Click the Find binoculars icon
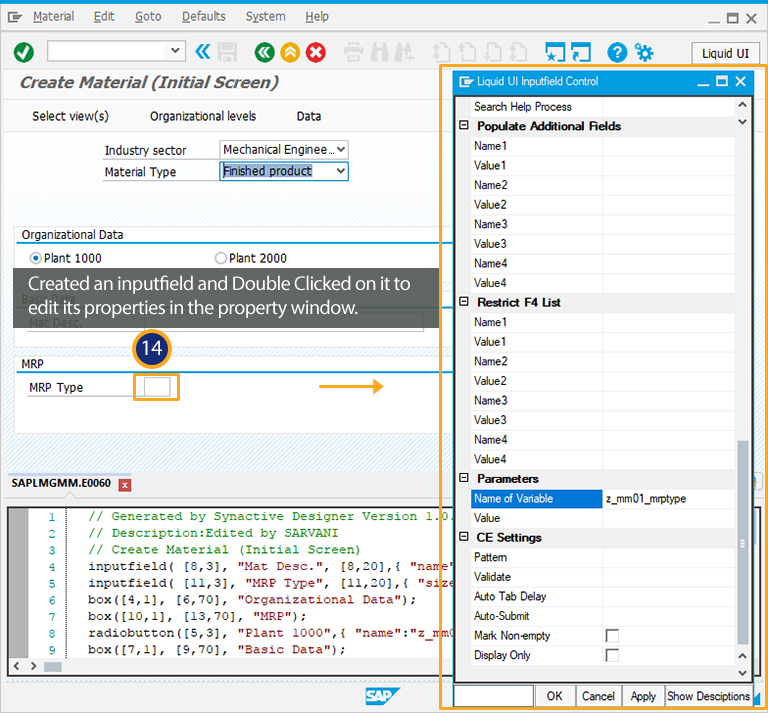This screenshot has height=713, width=768. pyautogui.click(x=380, y=52)
